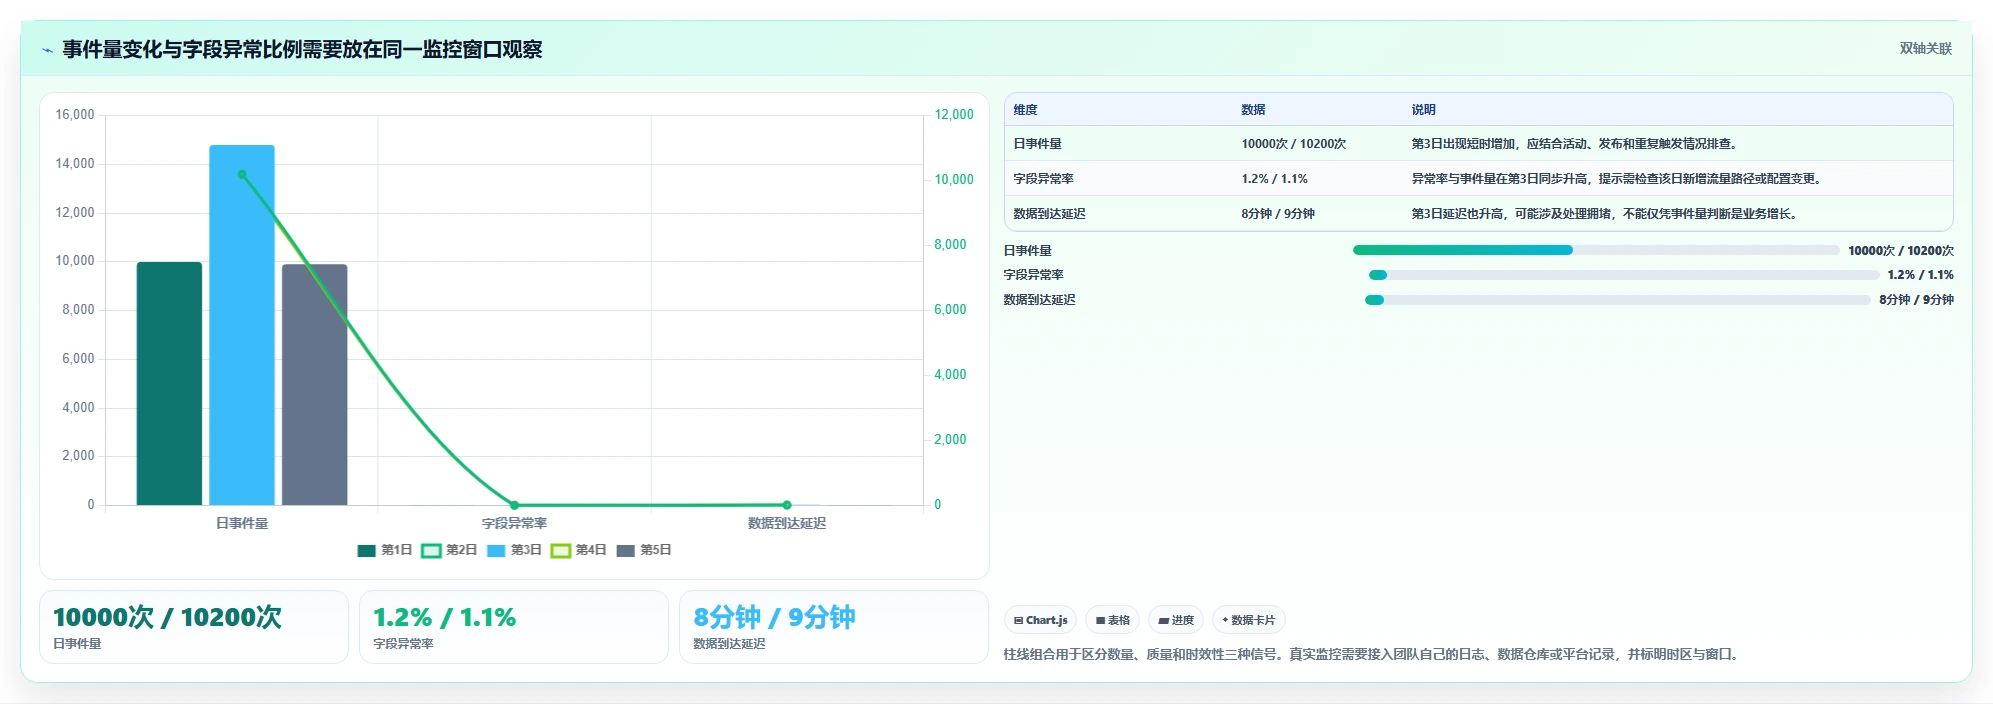Viewport: 1993px width, 704px height.
Task: Click the 数据卡片 chip
Action: pos(1248,620)
